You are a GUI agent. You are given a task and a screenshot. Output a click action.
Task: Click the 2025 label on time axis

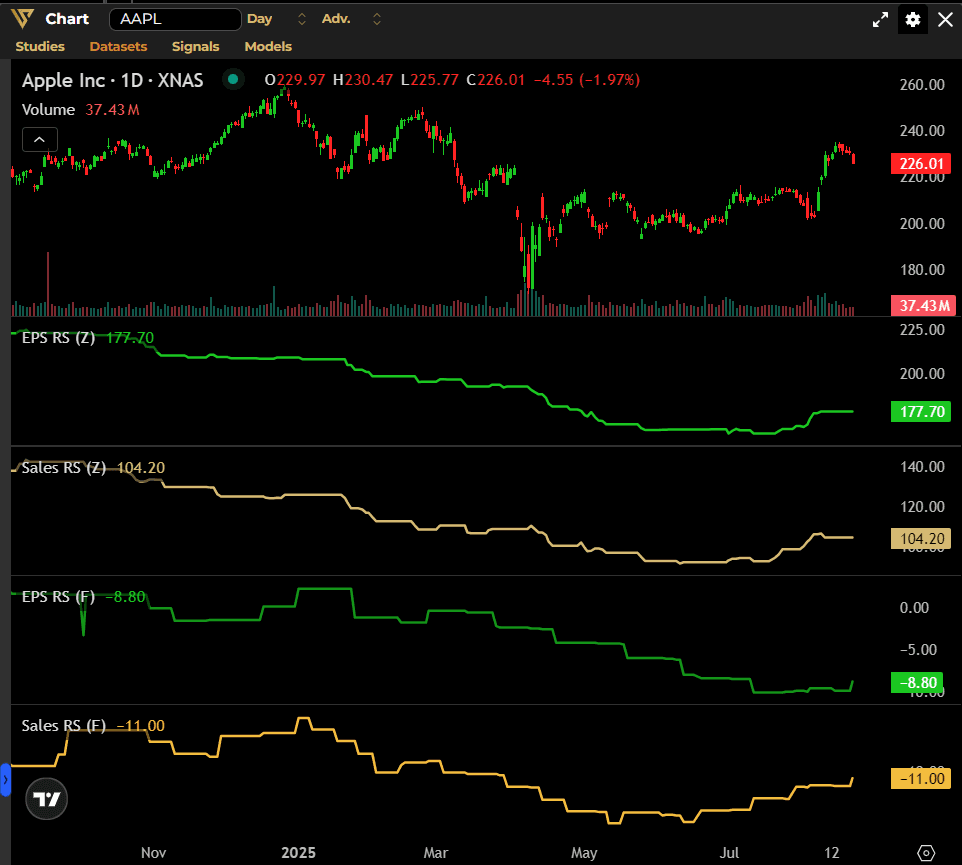[298, 853]
